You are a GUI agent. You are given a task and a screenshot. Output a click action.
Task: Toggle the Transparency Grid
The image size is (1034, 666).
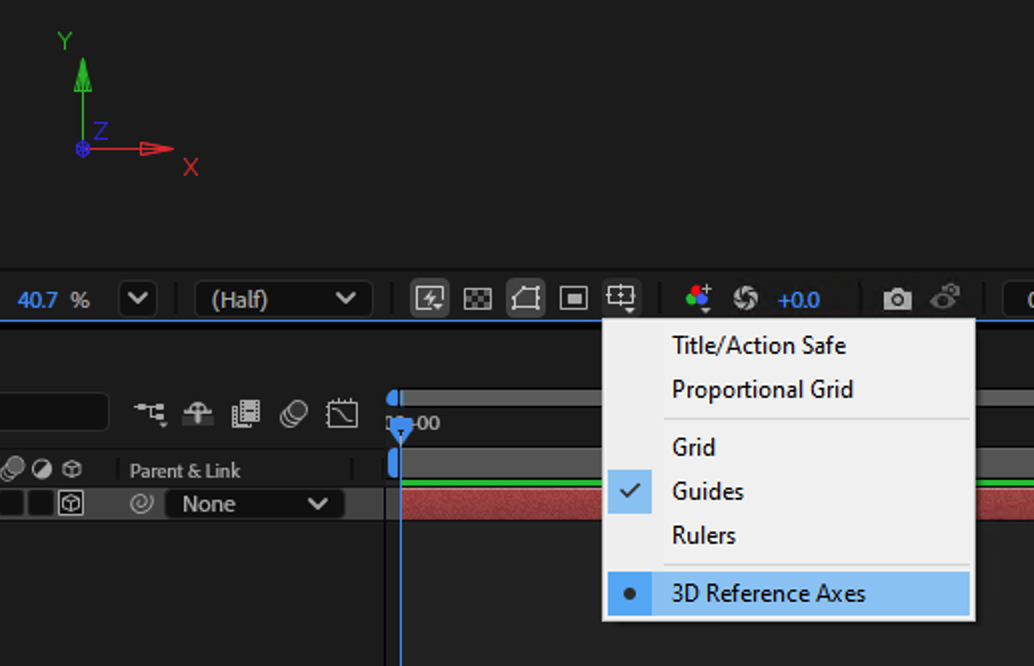[x=478, y=297]
